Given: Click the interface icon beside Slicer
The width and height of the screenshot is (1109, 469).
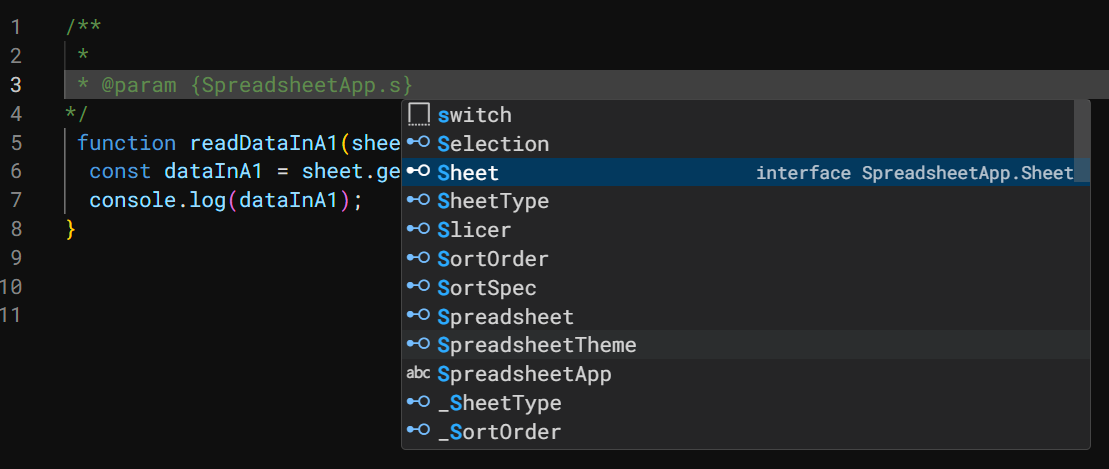Looking at the screenshot, I should click(x=419, y=230).
